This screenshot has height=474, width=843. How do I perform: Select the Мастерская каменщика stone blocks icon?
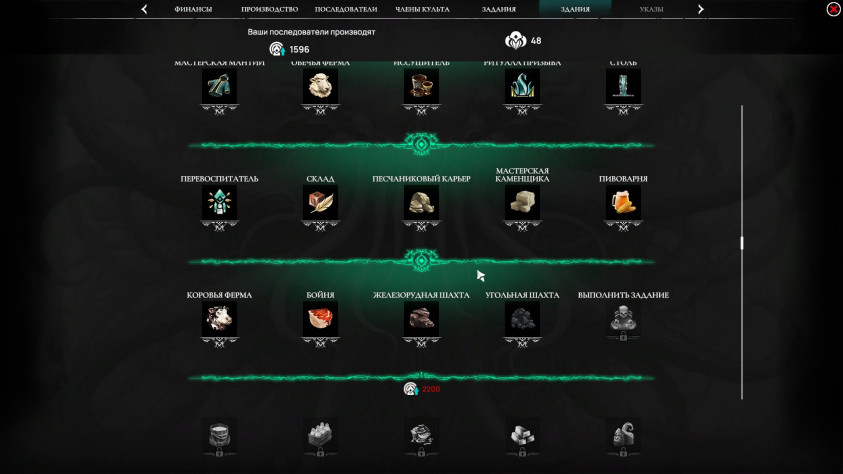coord(523,203)
